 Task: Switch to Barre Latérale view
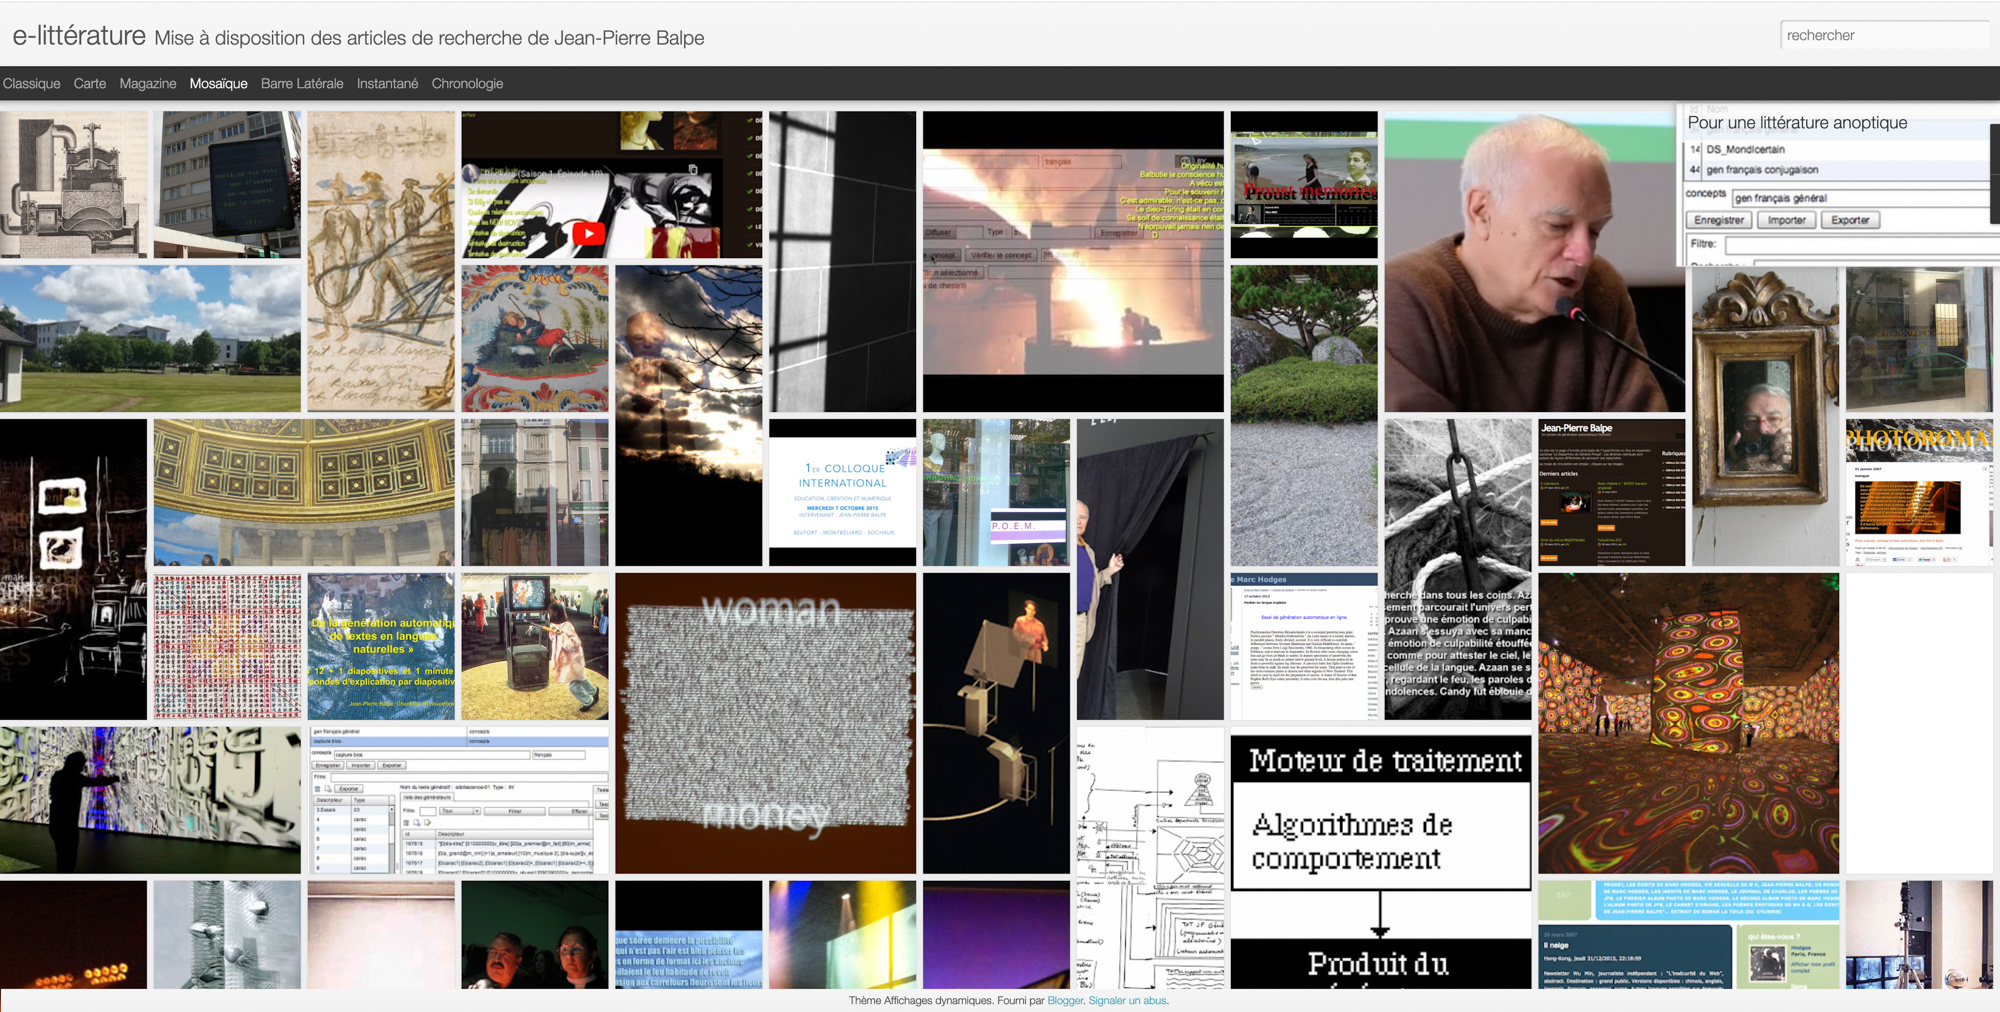tap(302, 84)
